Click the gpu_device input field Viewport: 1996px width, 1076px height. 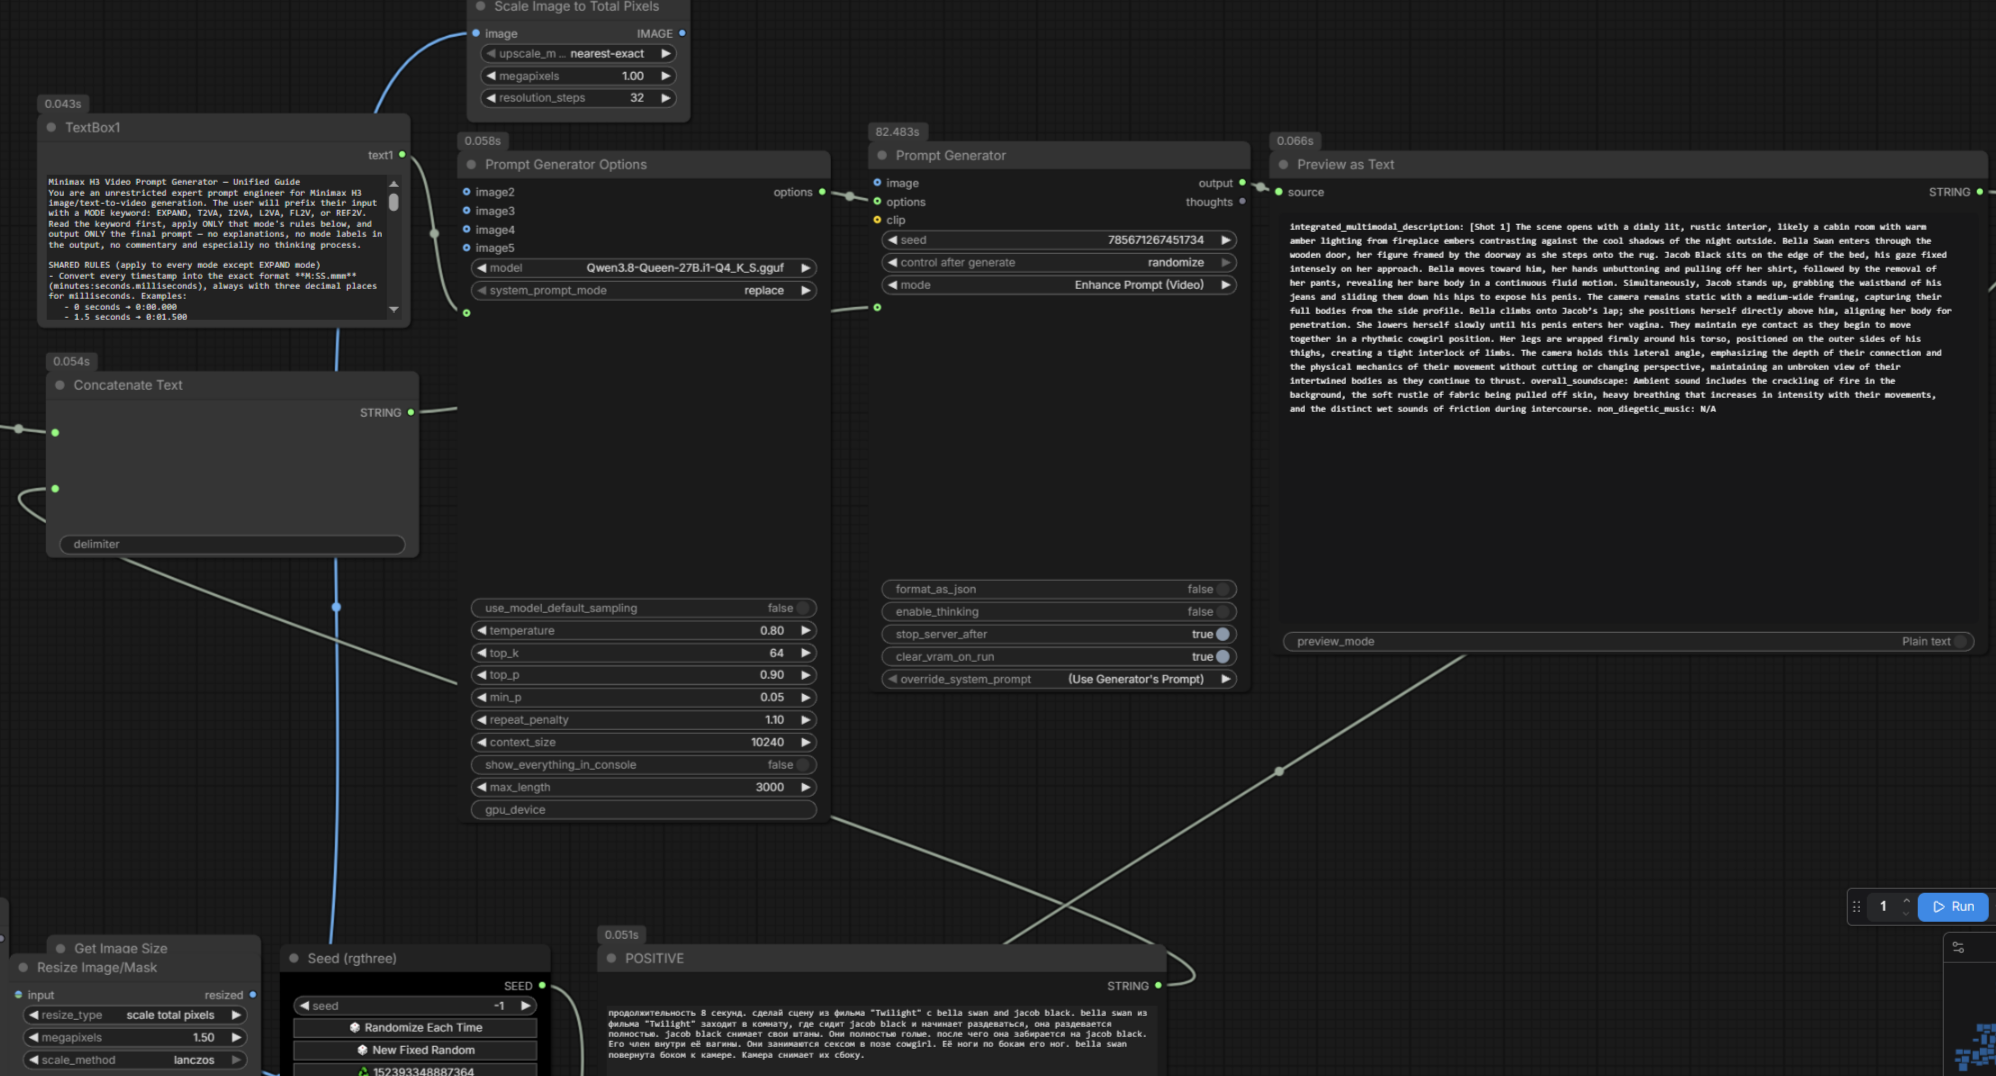click(643, 810)
